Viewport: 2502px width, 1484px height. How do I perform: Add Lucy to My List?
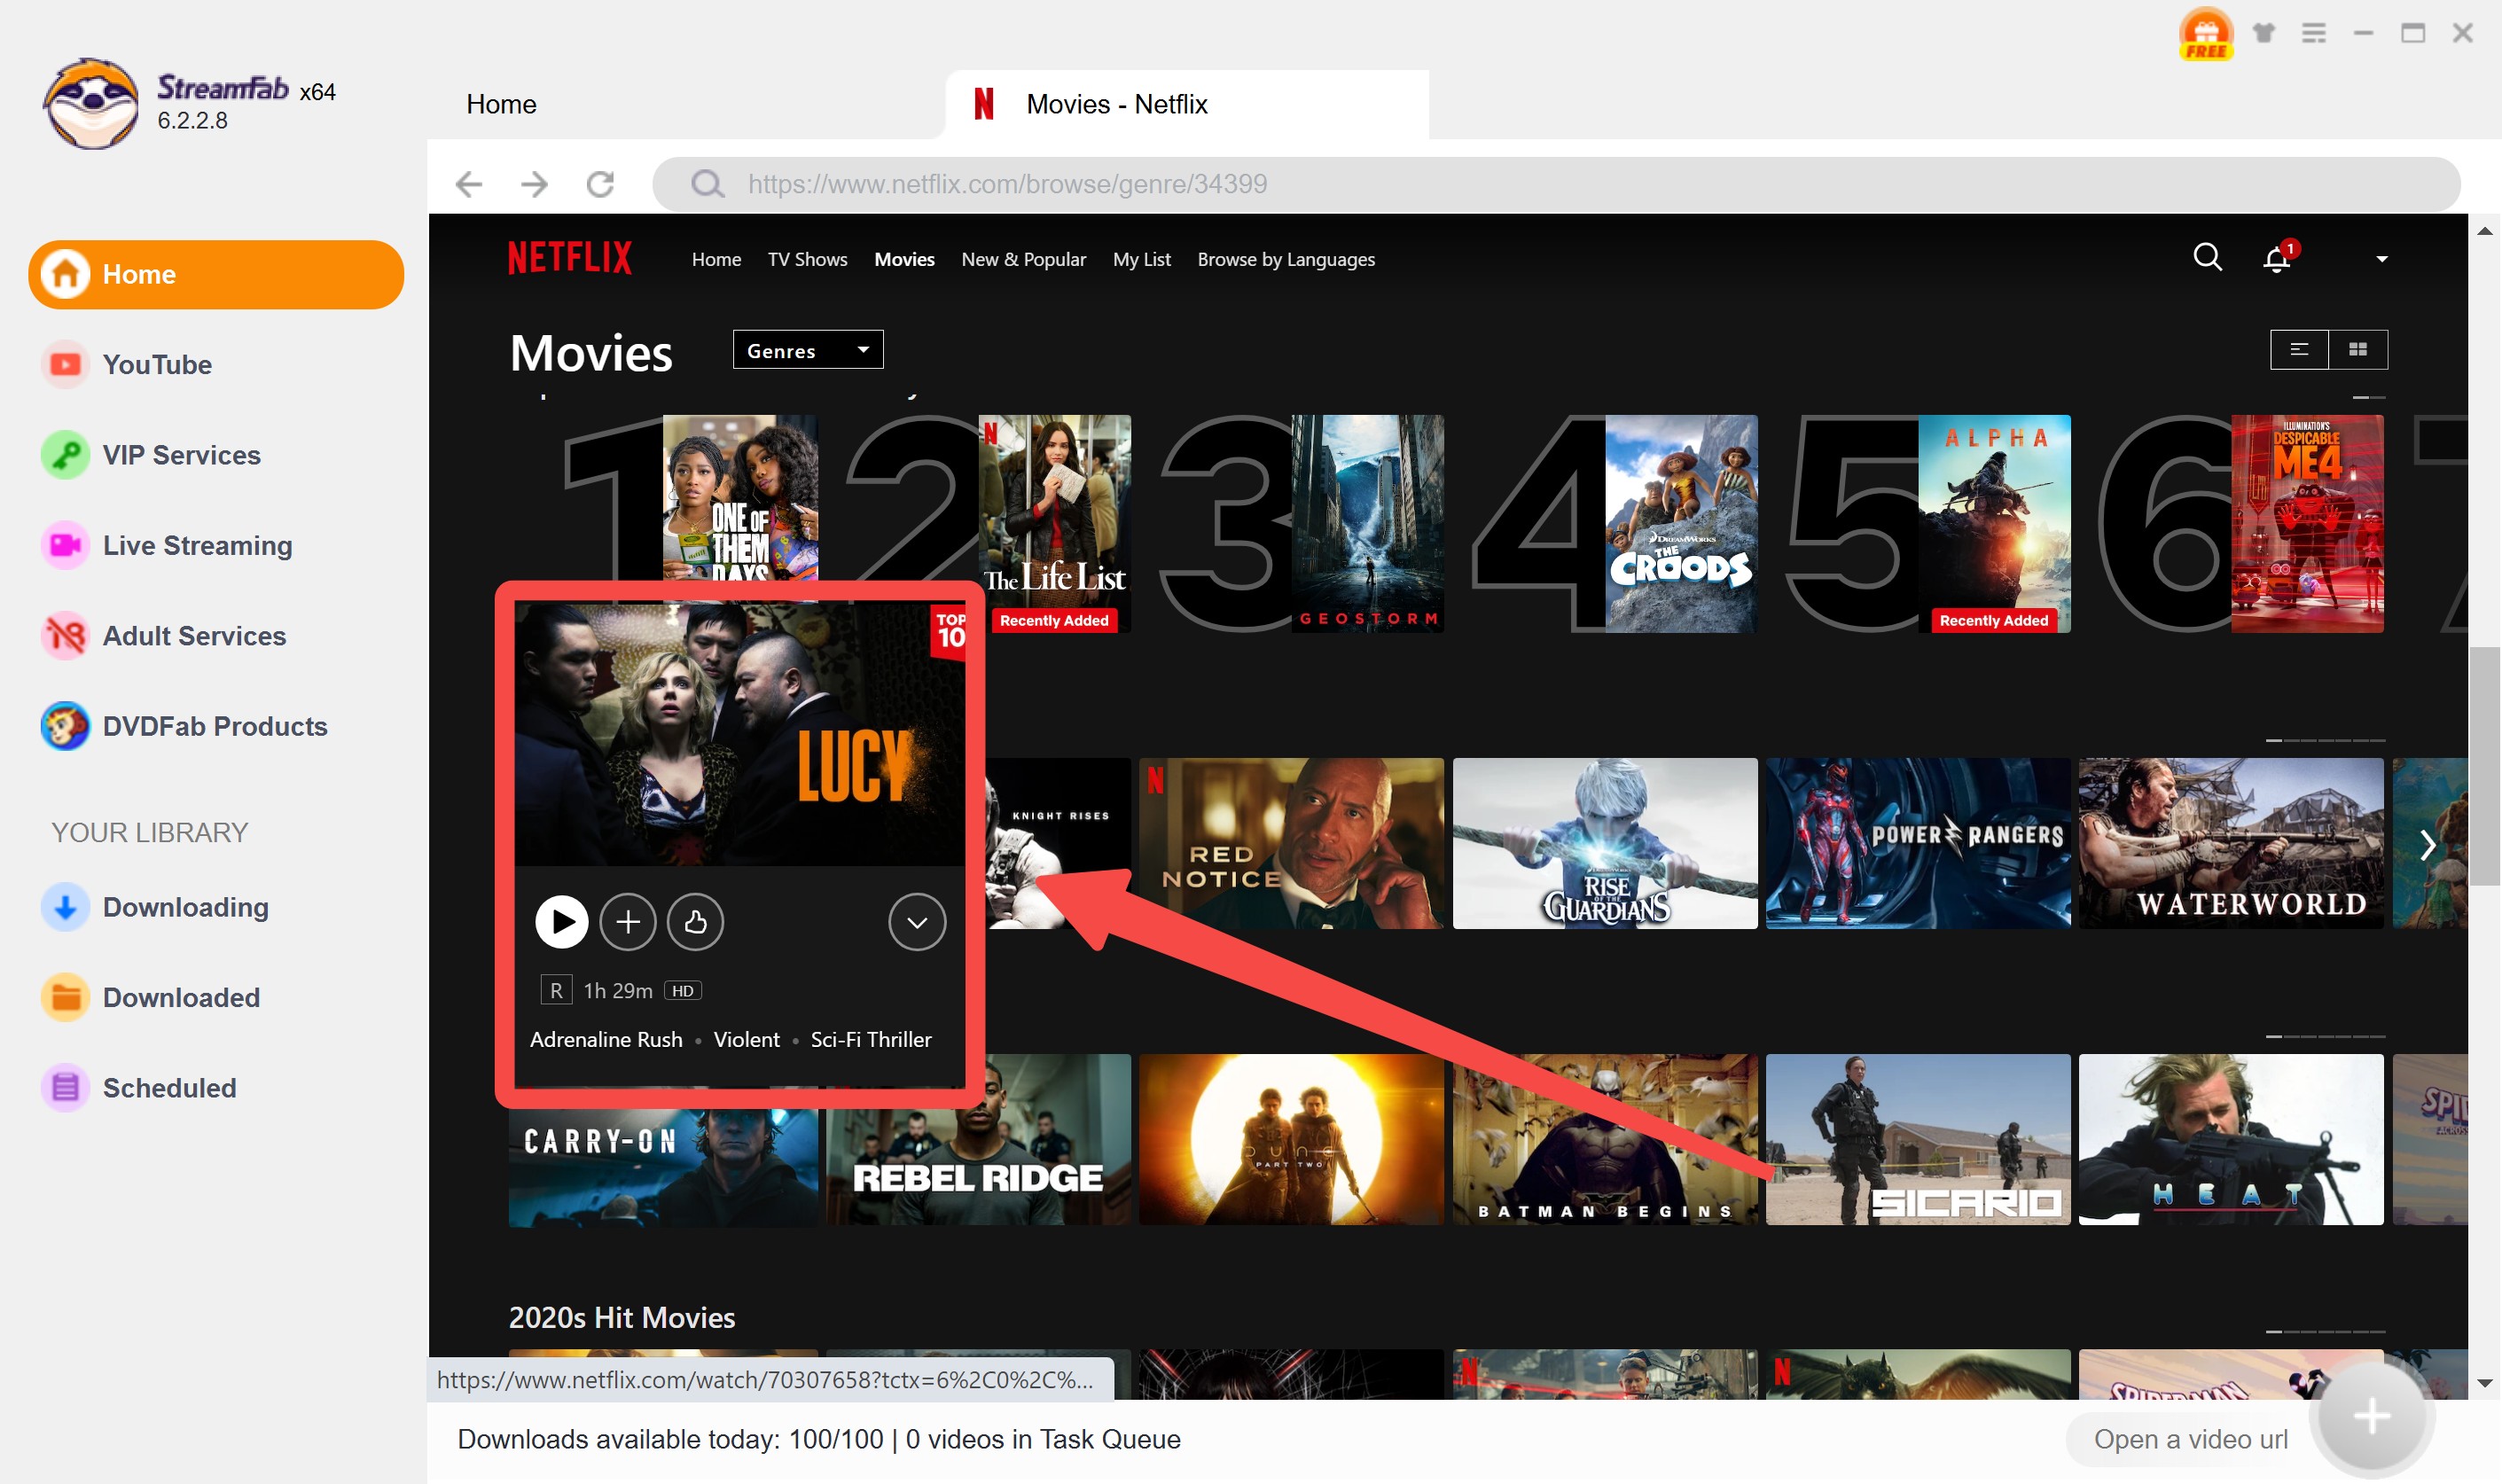pyautogui.click(x=628, y=922)
